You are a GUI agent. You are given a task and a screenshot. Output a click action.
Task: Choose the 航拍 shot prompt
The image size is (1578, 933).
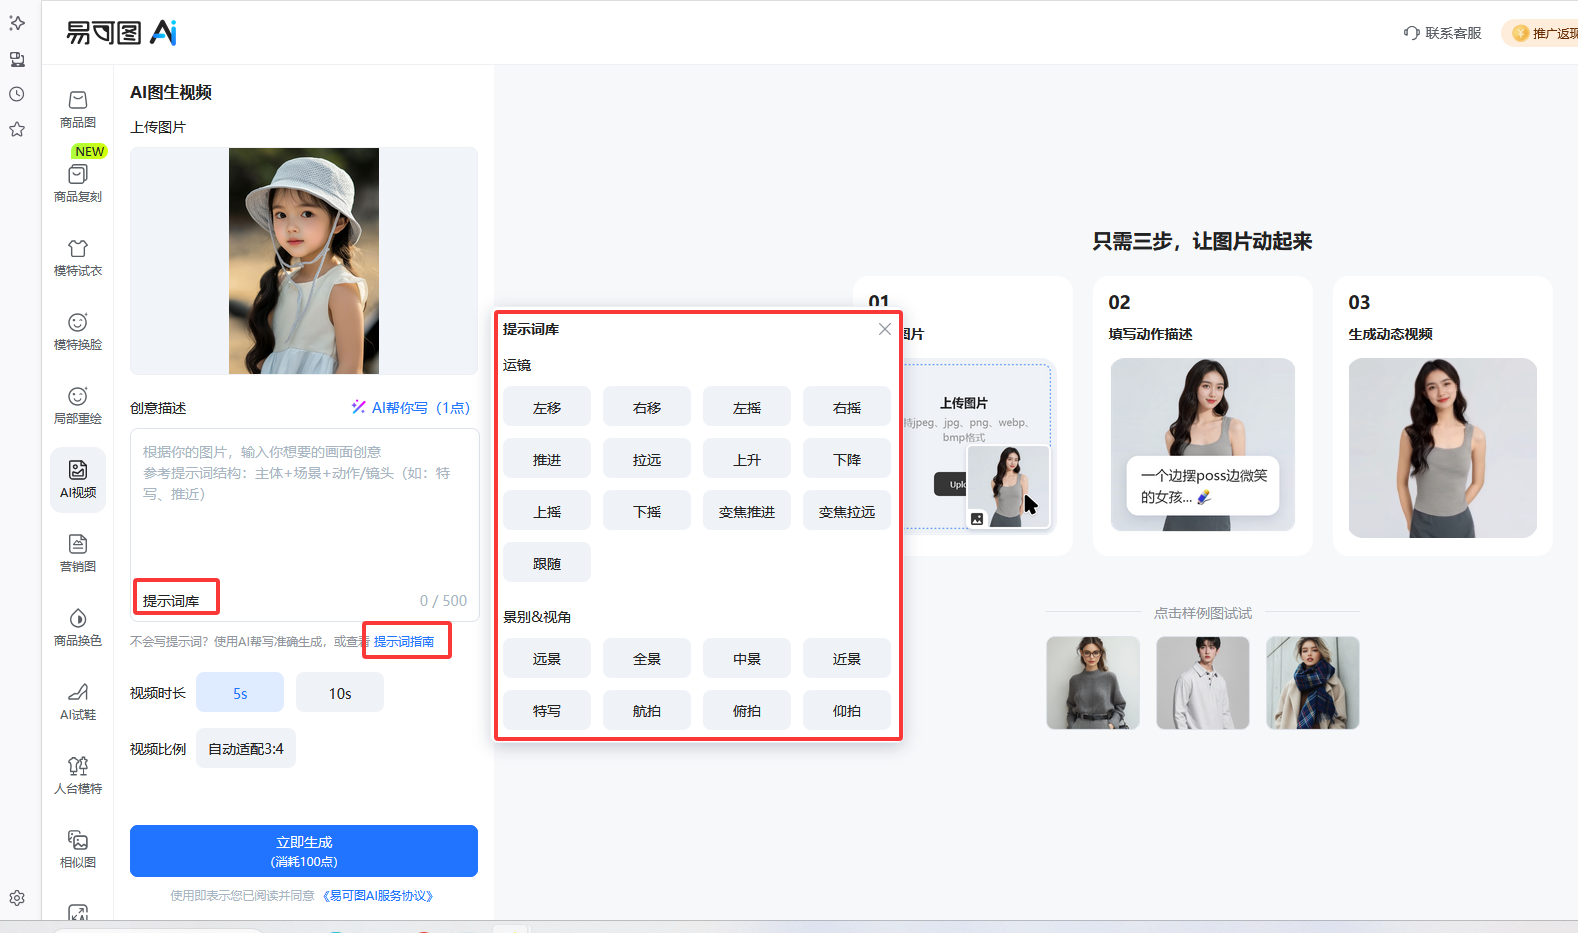tap(647, 710)
